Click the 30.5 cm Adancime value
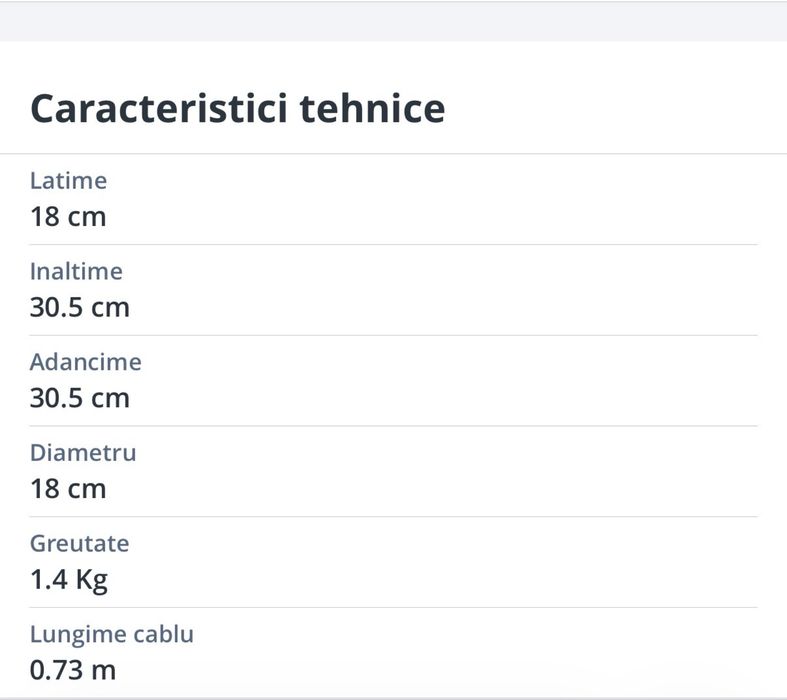This screenshot has width=787, height=700. (x=80, y=398)
